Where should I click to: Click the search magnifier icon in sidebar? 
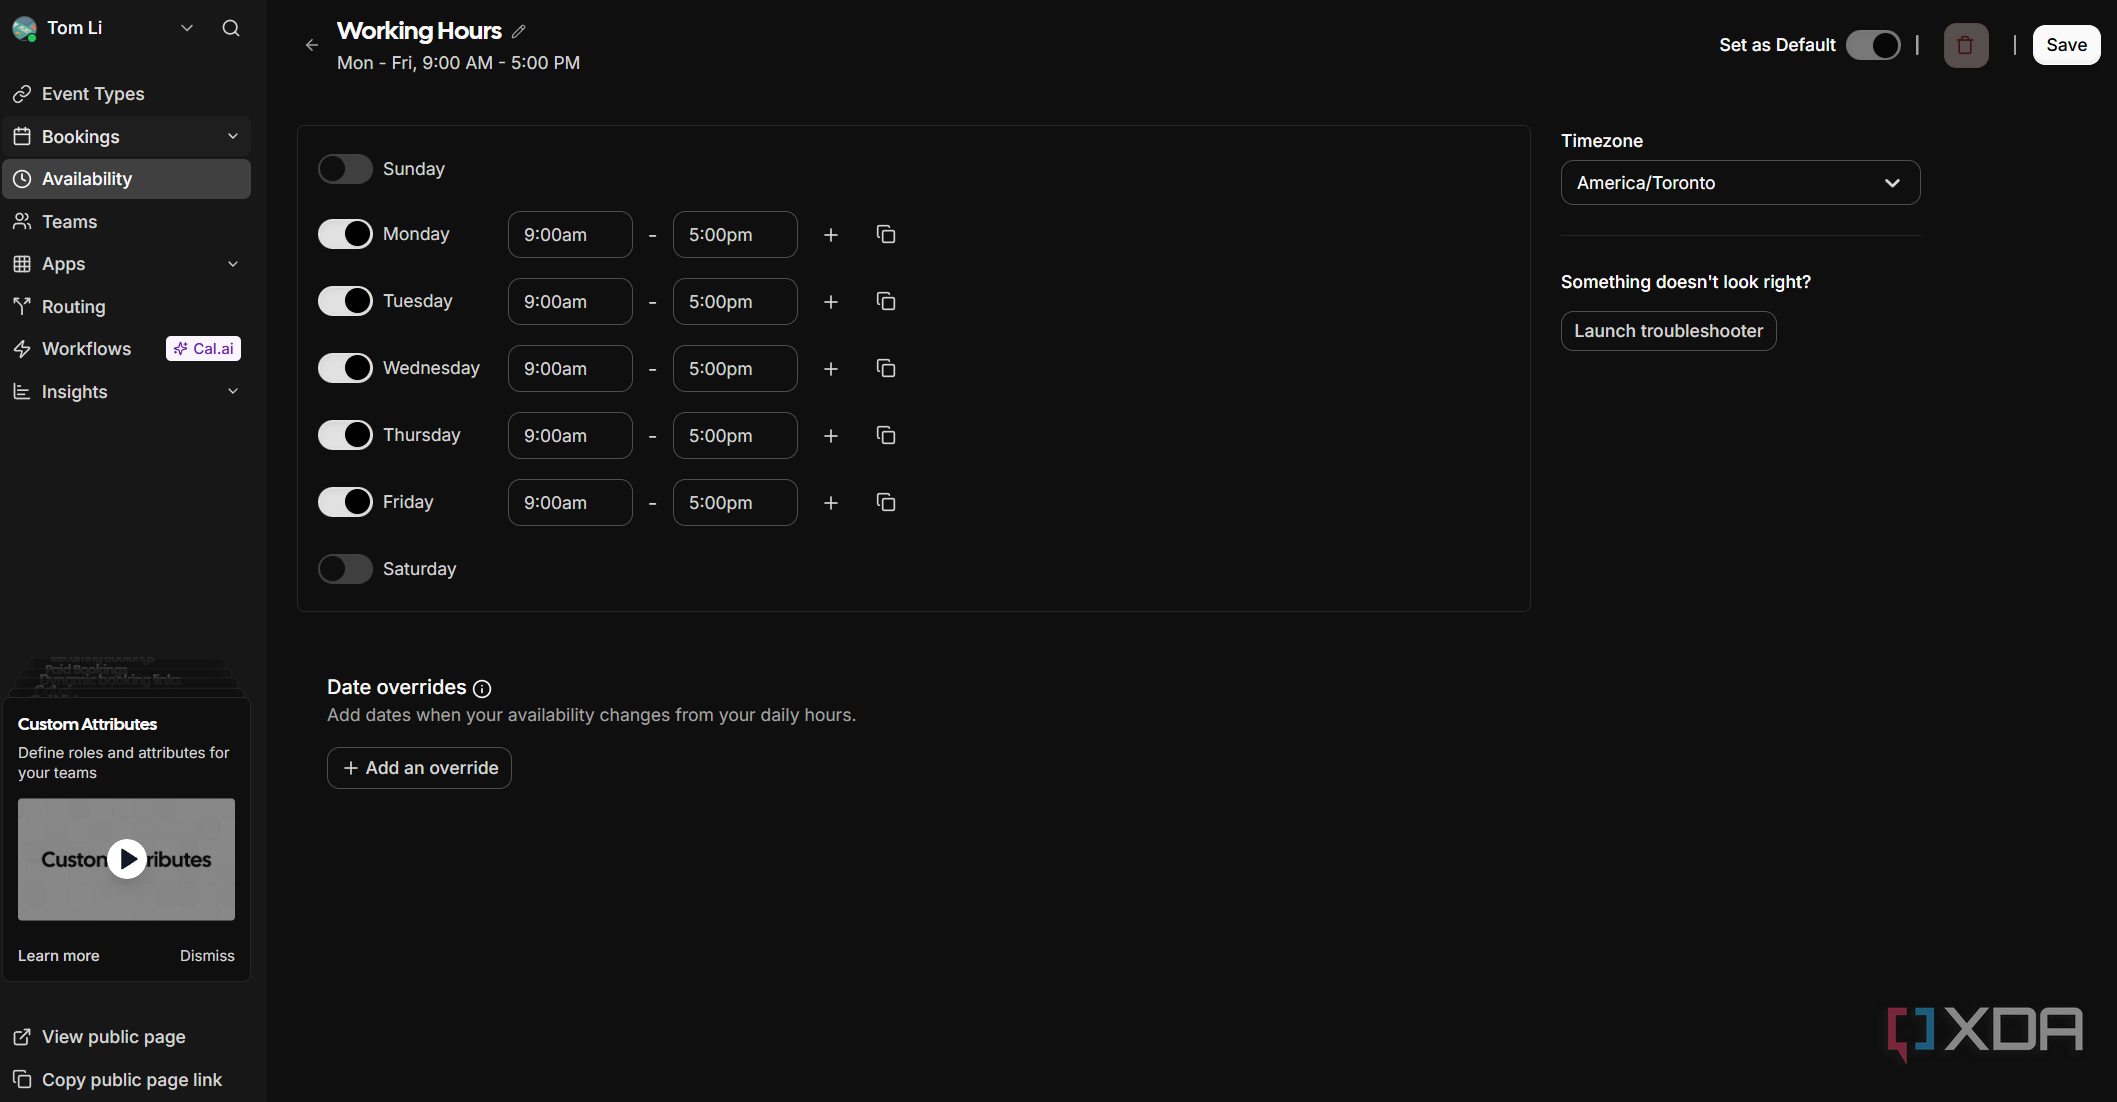231,28
